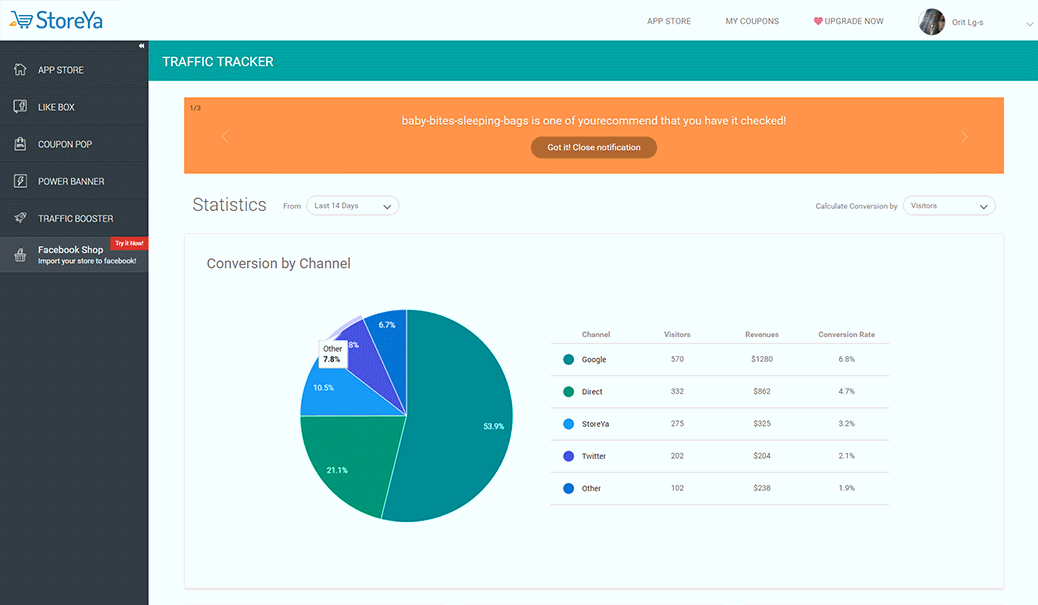Screen dimensions: 1038x605
Task: Click Other revenue value $238
Action: 762,488
